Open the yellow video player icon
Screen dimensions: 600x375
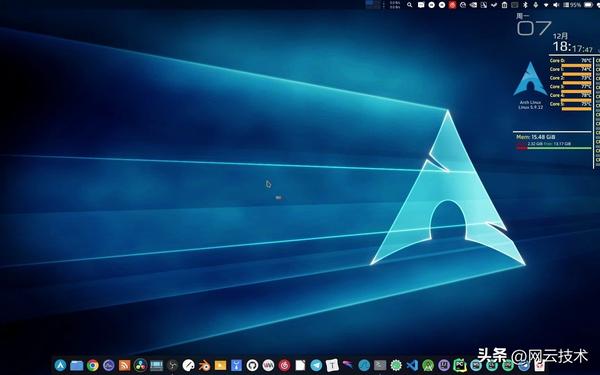(220, 365)
